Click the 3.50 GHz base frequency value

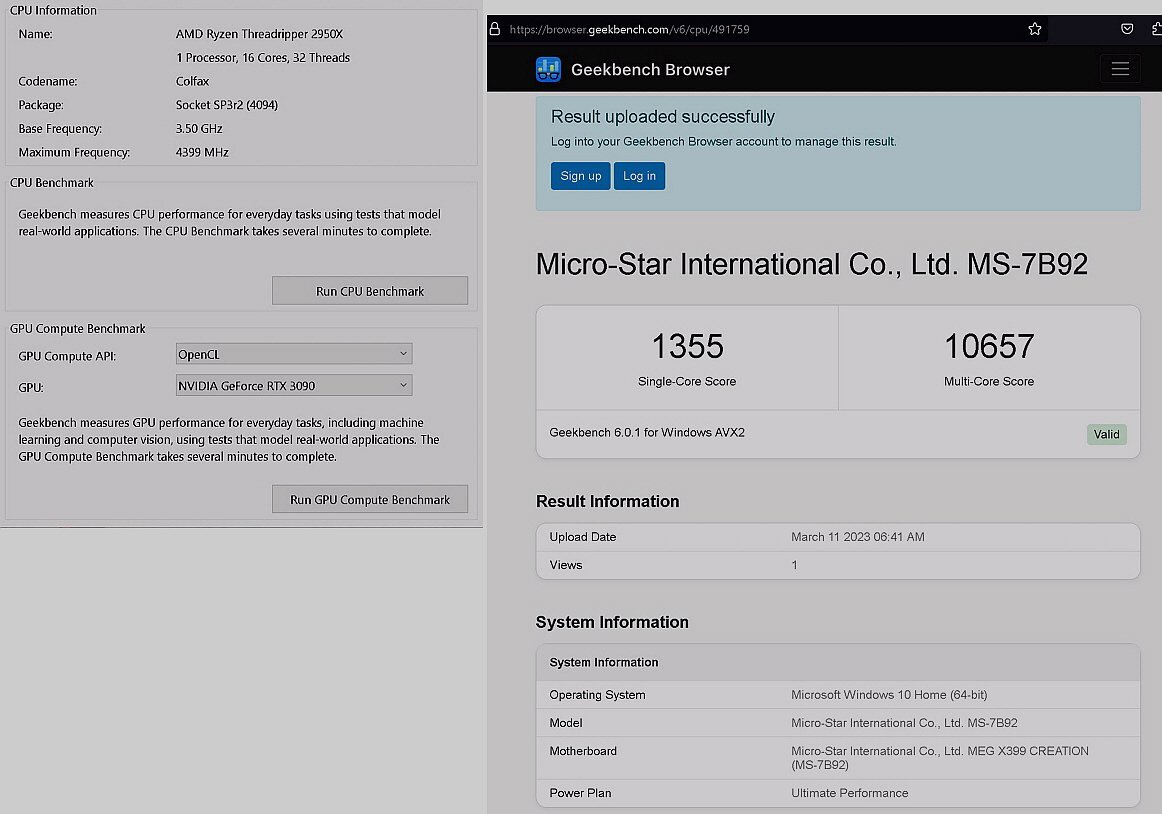click(x=199, y=129)
